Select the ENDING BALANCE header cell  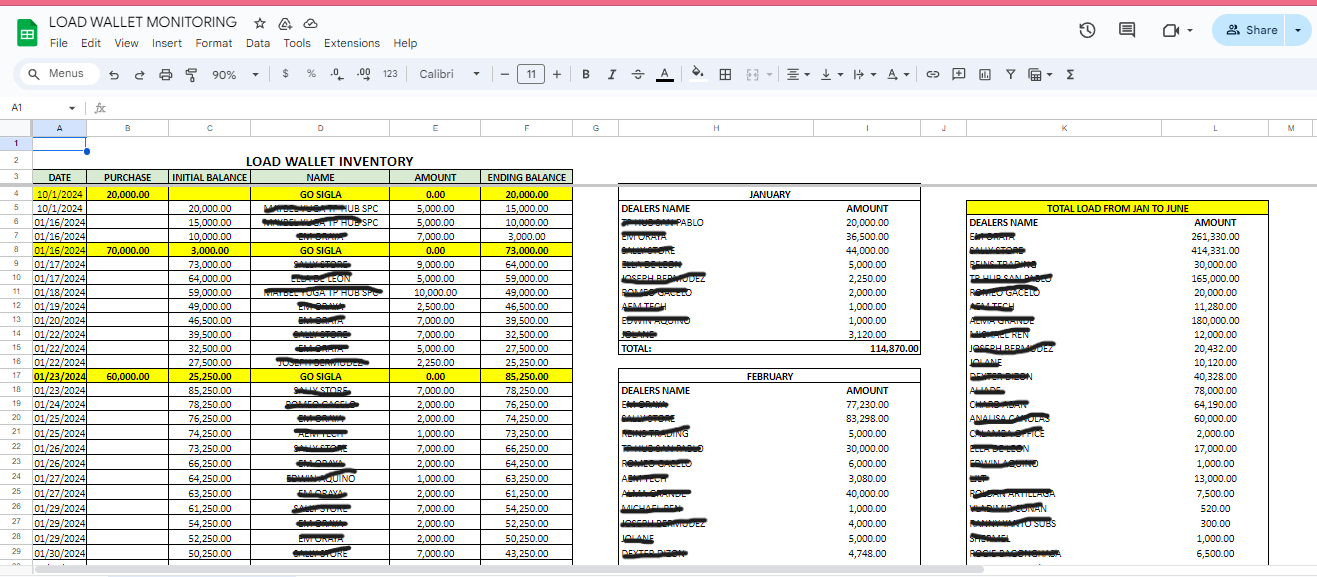526,177
